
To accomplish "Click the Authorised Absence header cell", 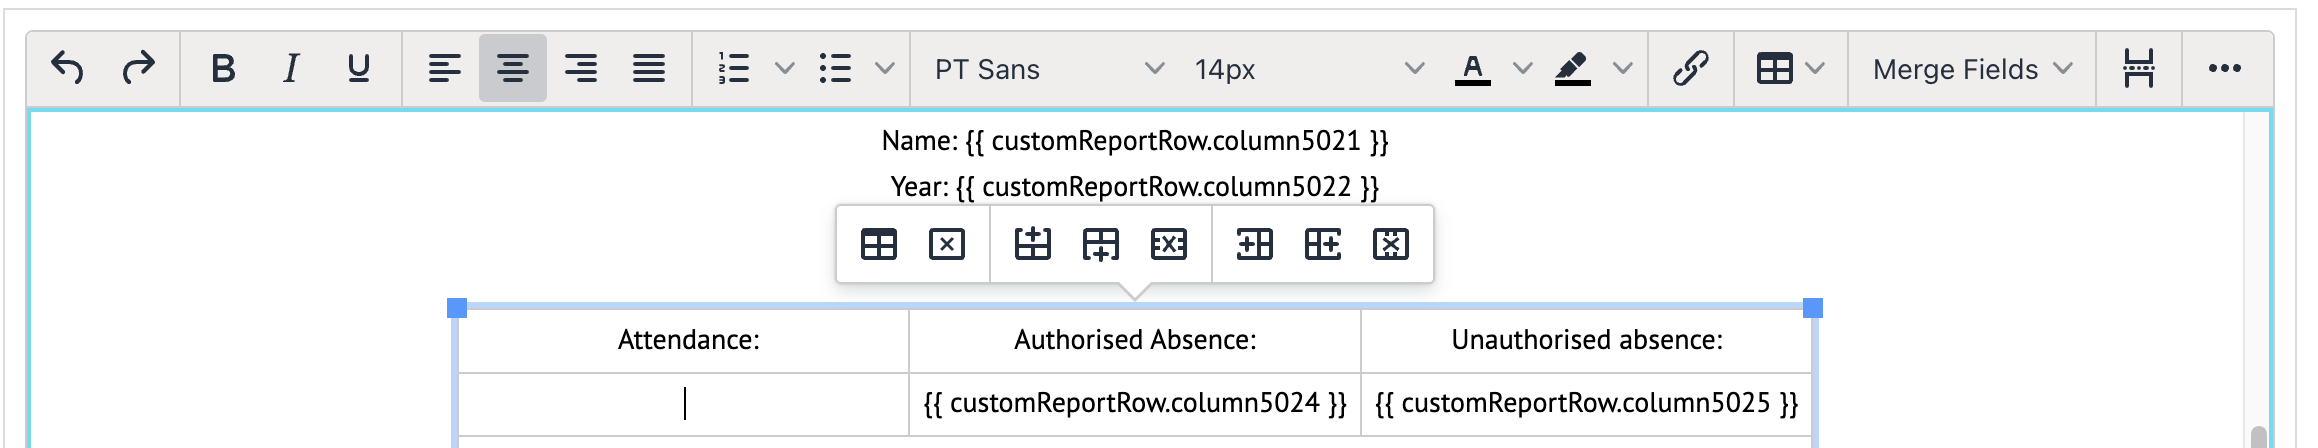I will [1134, 340].
